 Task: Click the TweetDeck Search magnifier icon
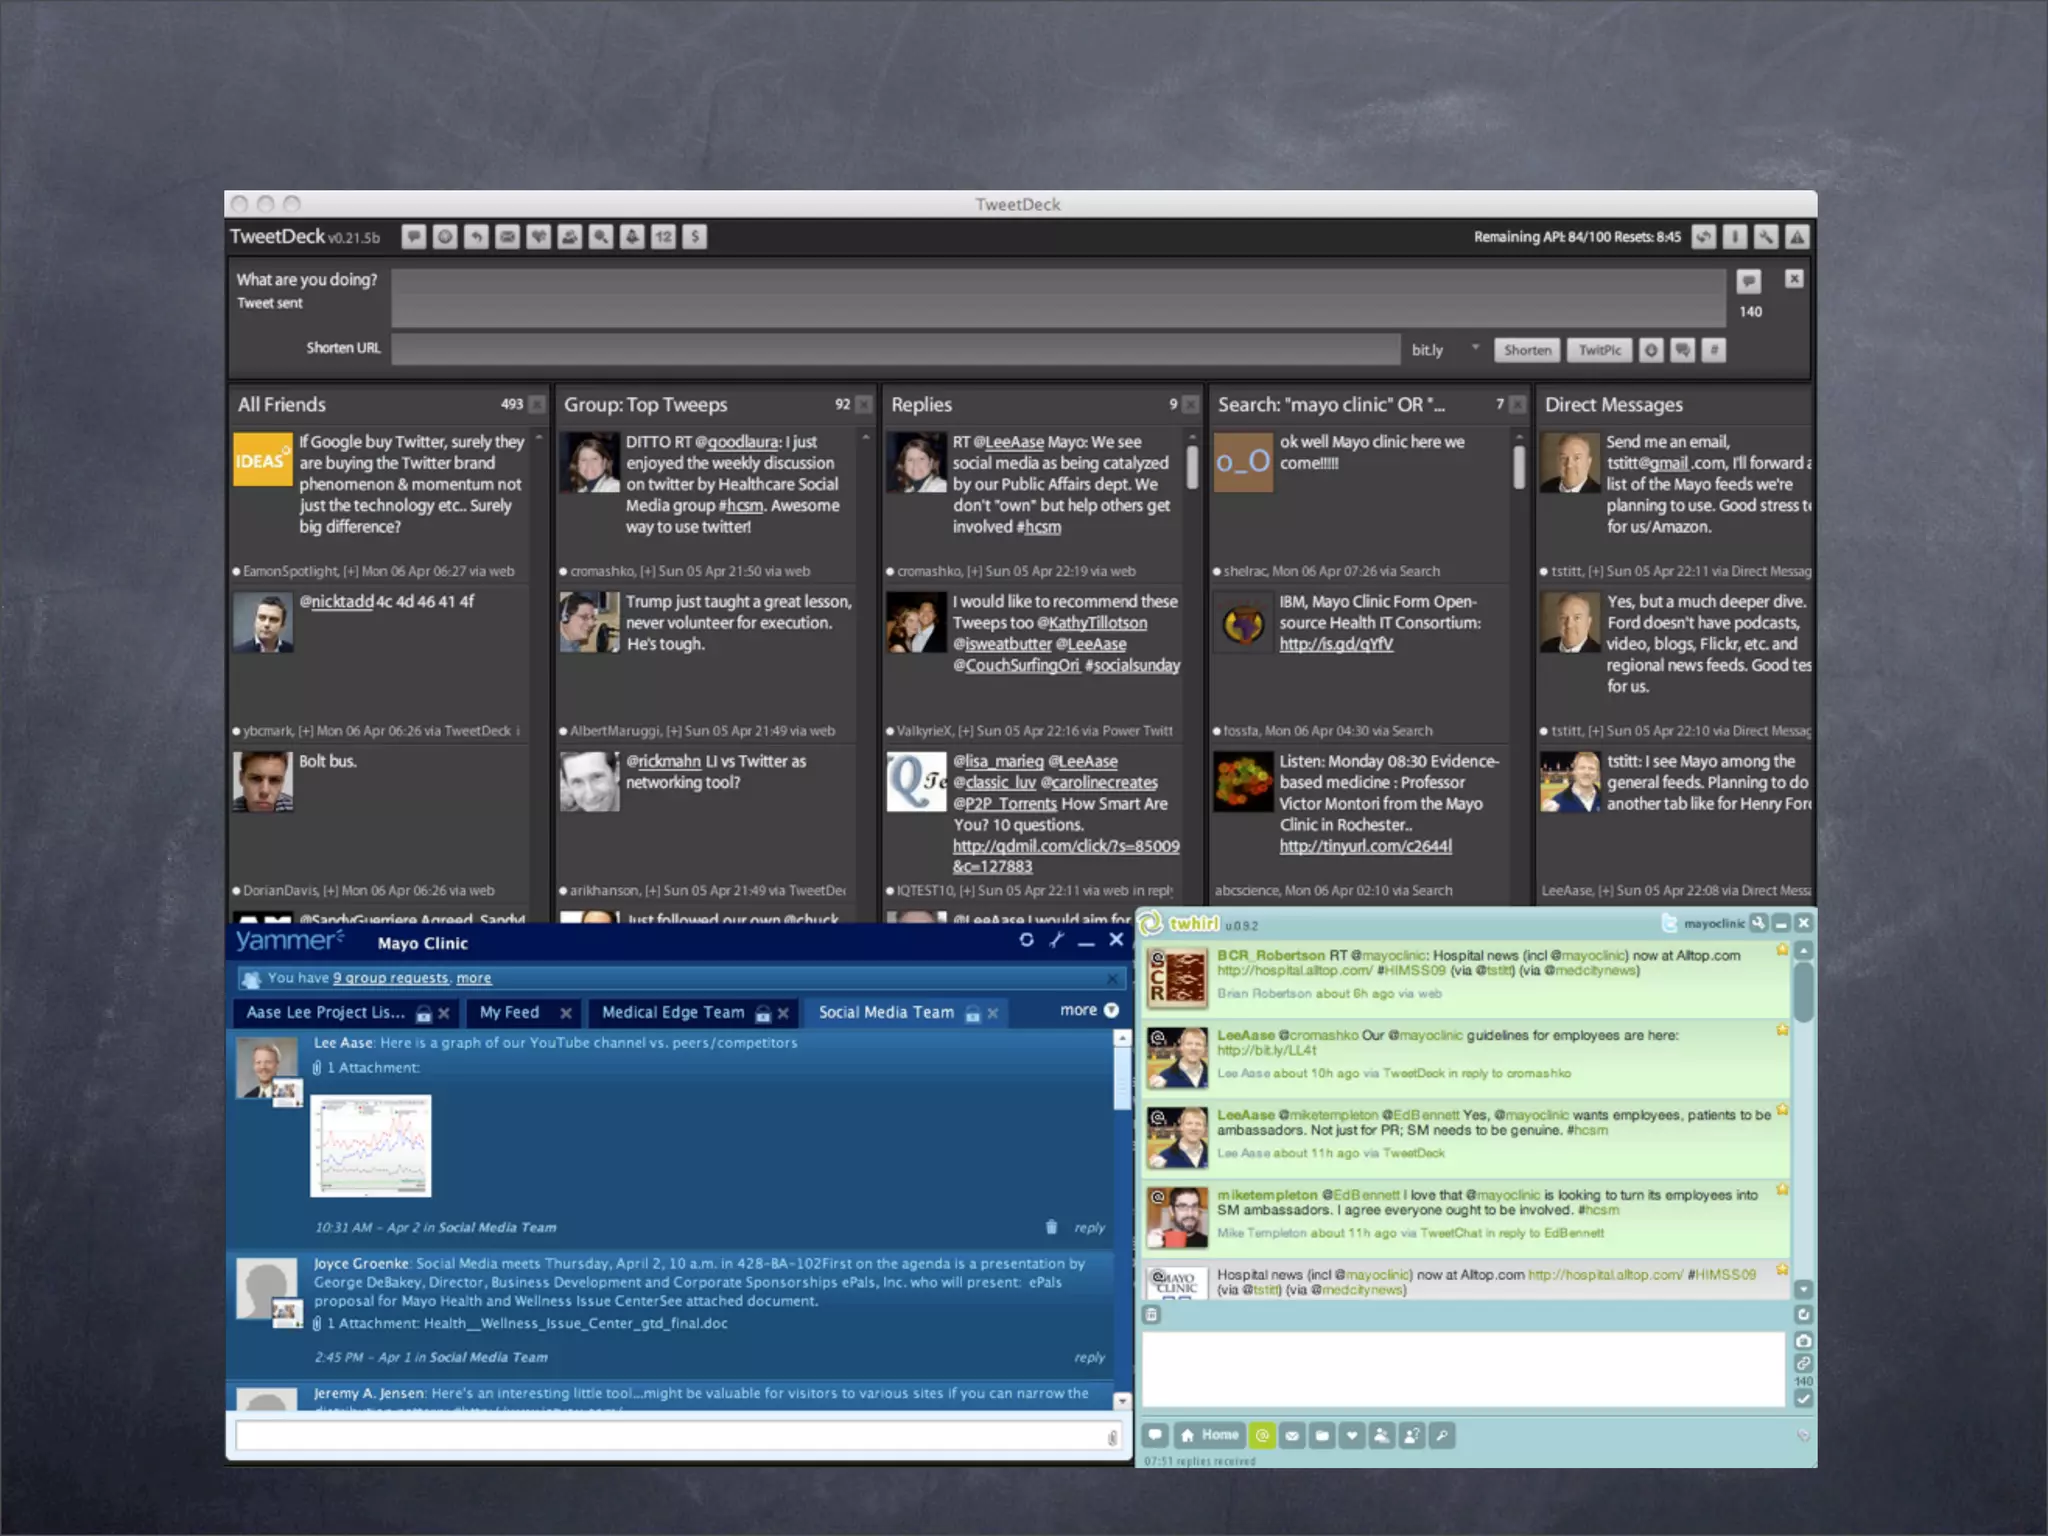pos(600,237)
